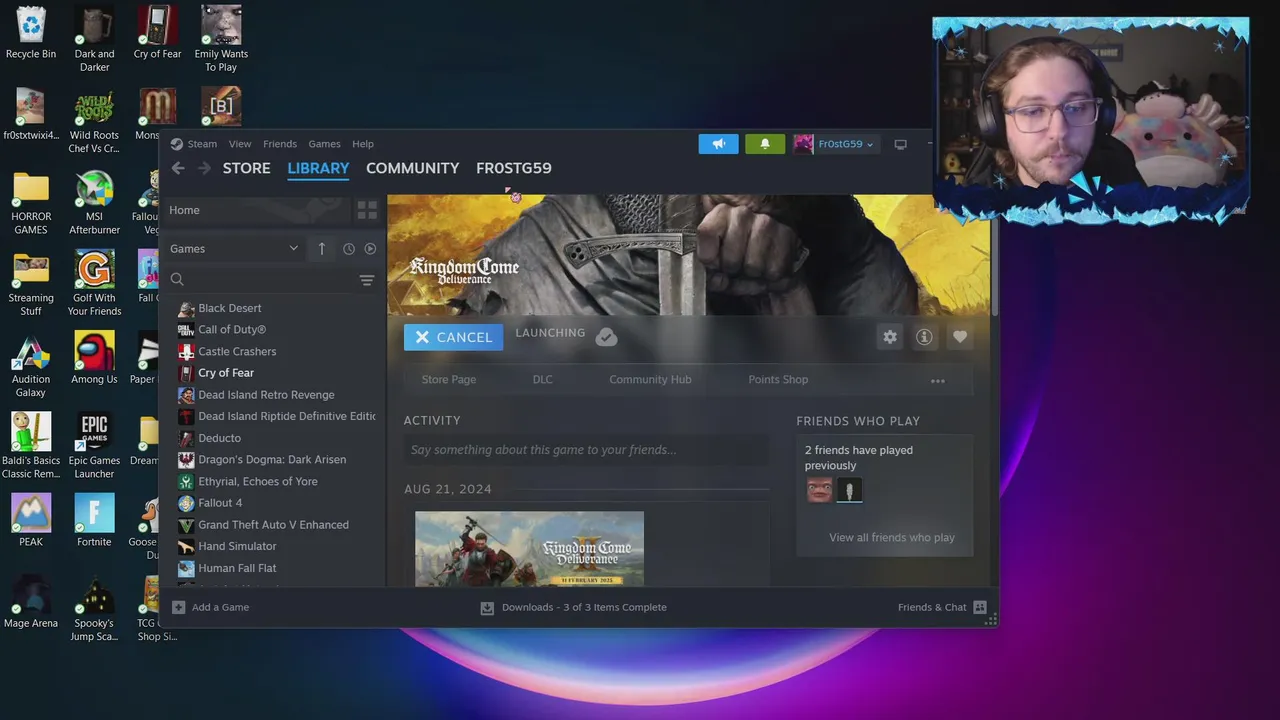The width and height of the screenshot is (1280, 720).
Task: Open the PEAK desktop icon
Action: pyautogui.click(x=31, y=520)
